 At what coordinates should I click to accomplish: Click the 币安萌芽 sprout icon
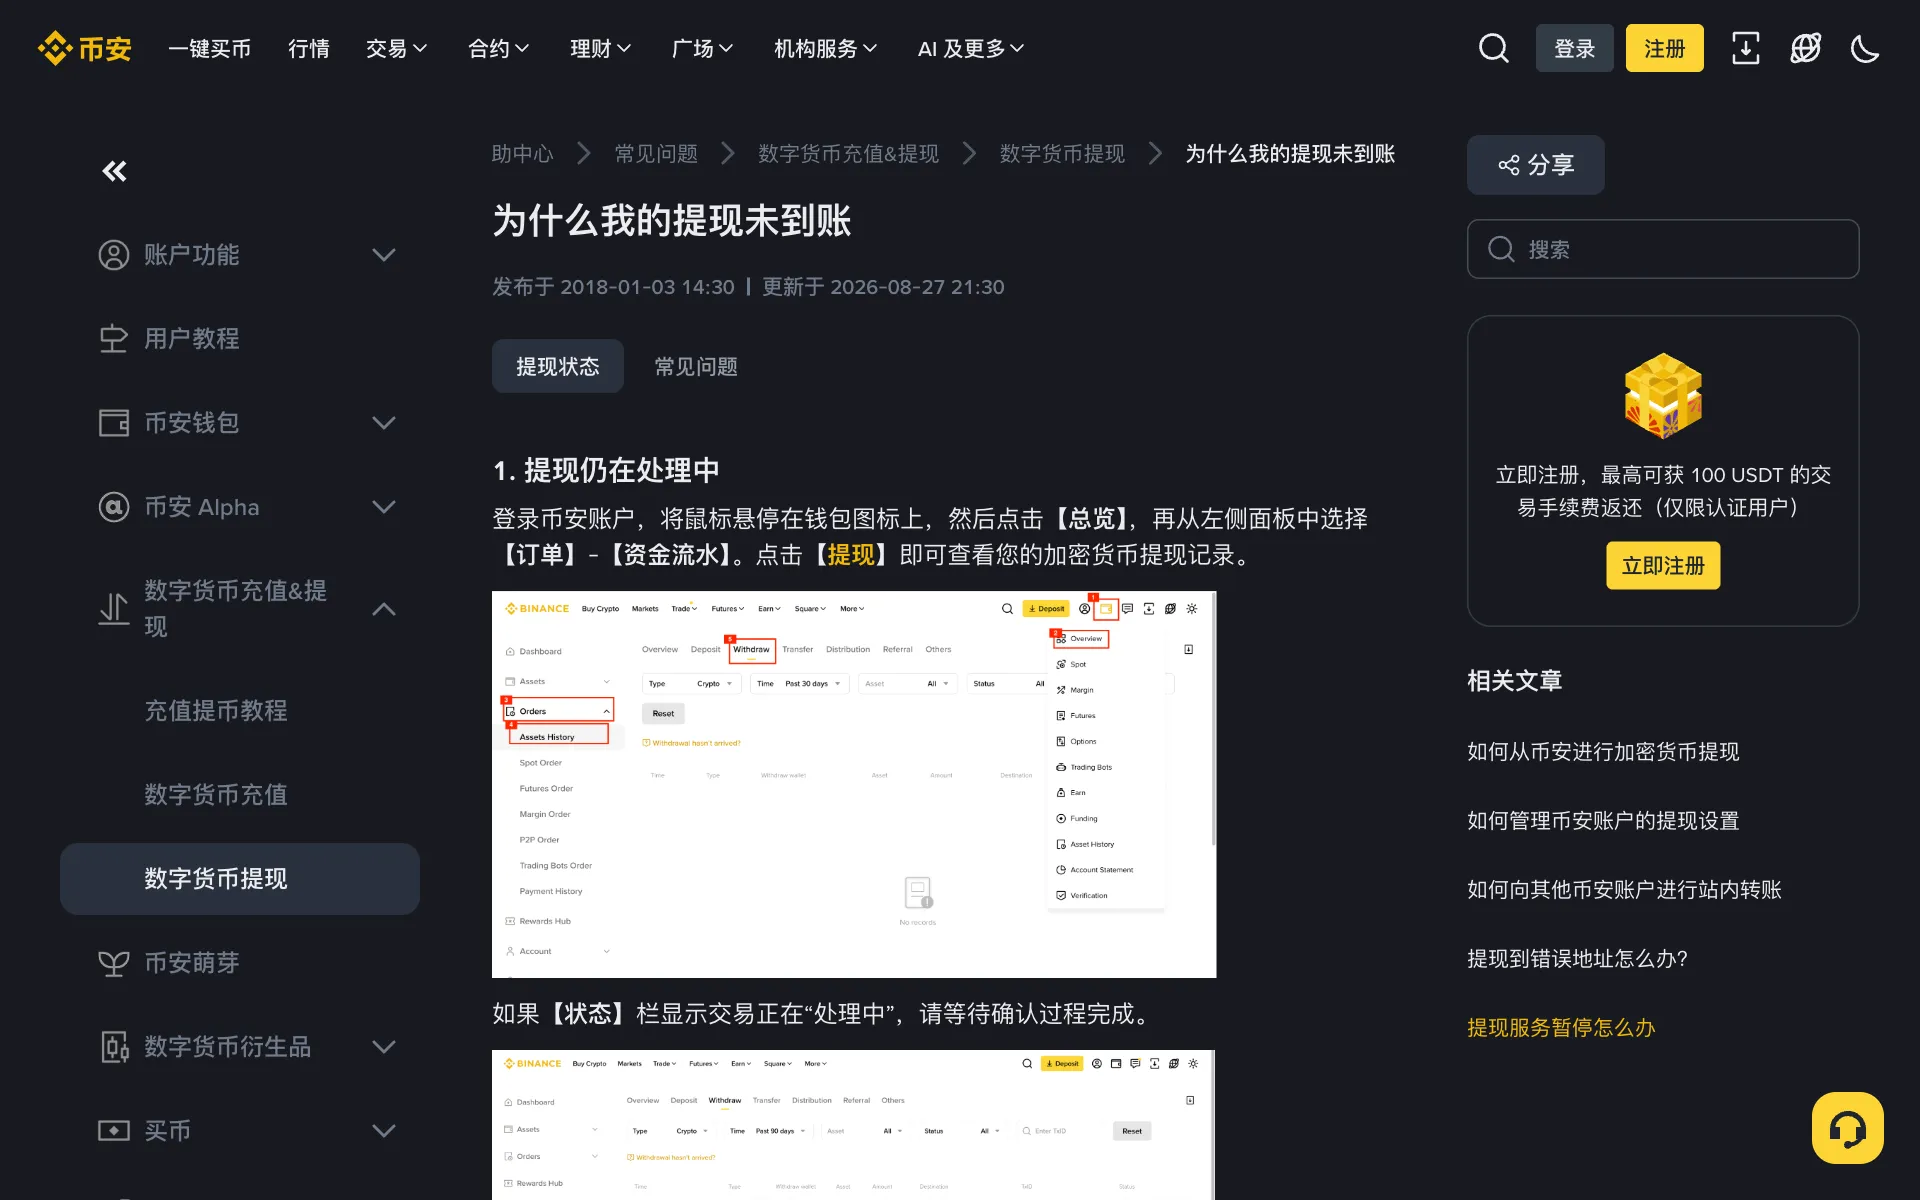(x=114, y=963)
